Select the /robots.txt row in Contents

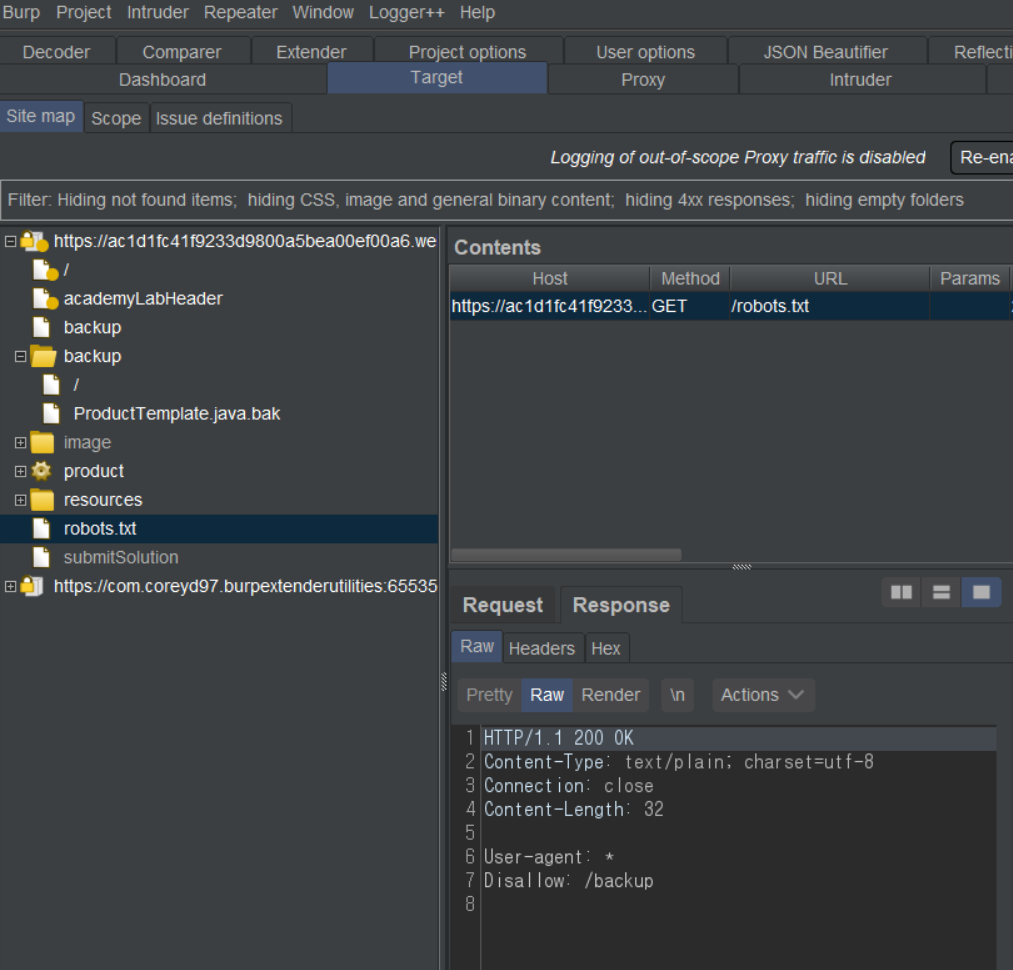pos(700,307)
